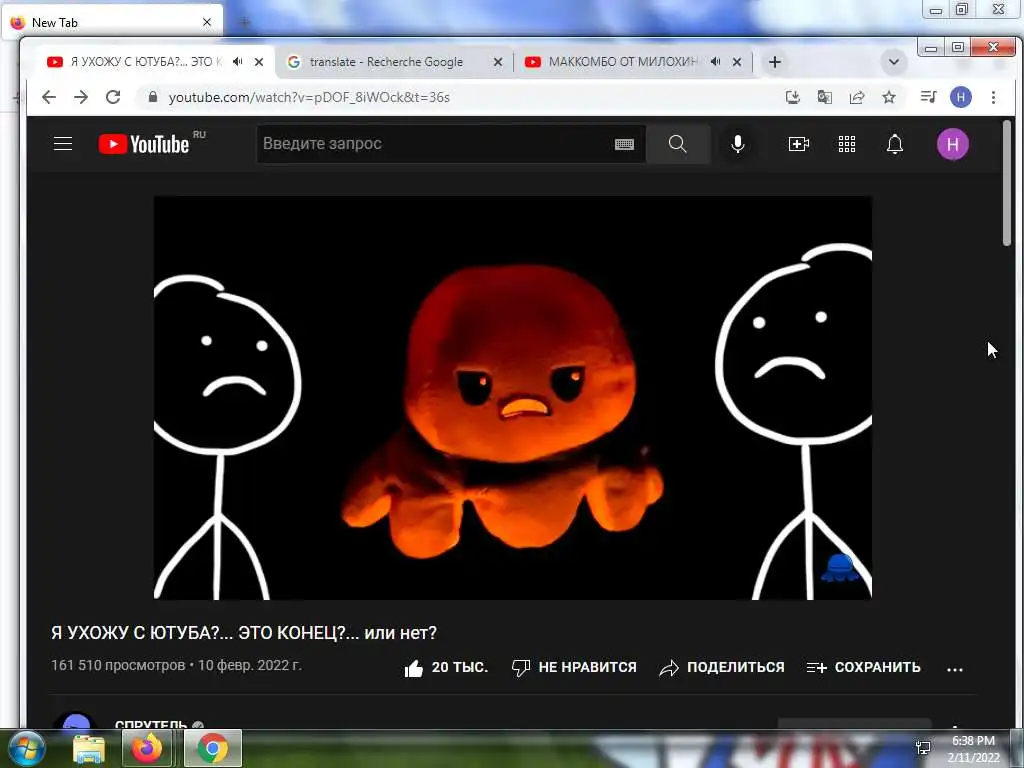
Task: Click ПОДЕЛИТЬСЯ share button
Action: [x=722, y=667]
